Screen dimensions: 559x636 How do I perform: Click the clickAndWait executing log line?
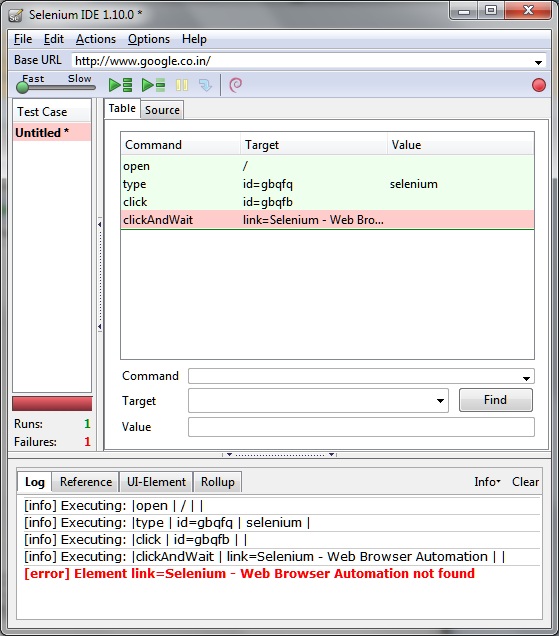(x=264, y=556)
